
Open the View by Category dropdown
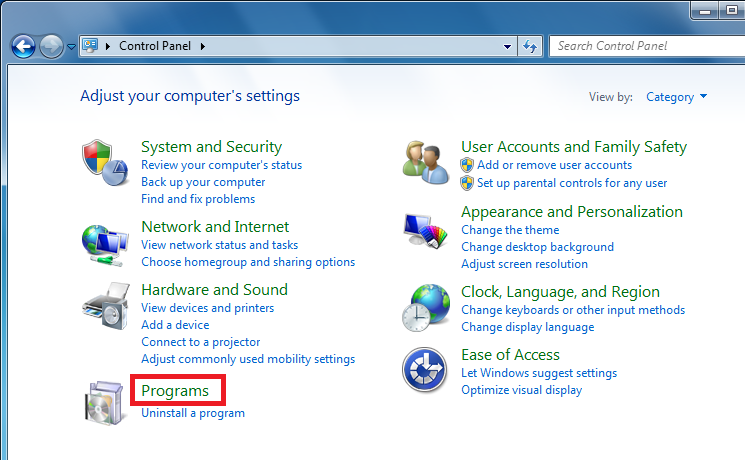pos(677,97)
